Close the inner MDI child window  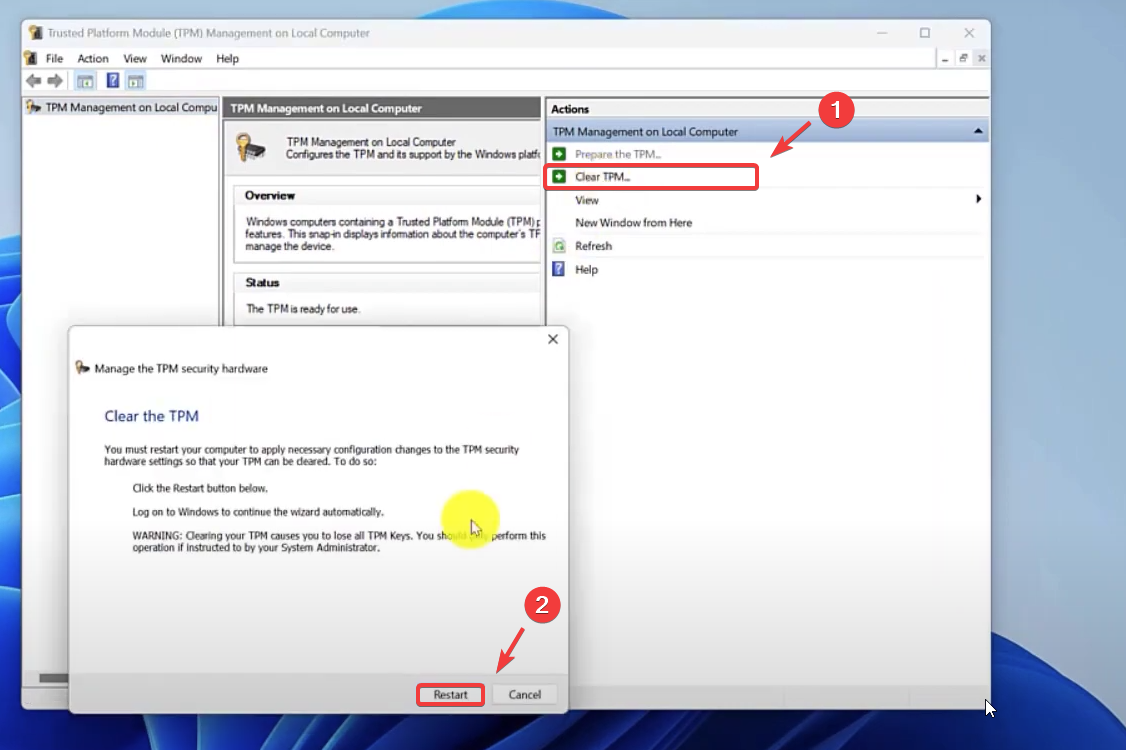(982, 58)
